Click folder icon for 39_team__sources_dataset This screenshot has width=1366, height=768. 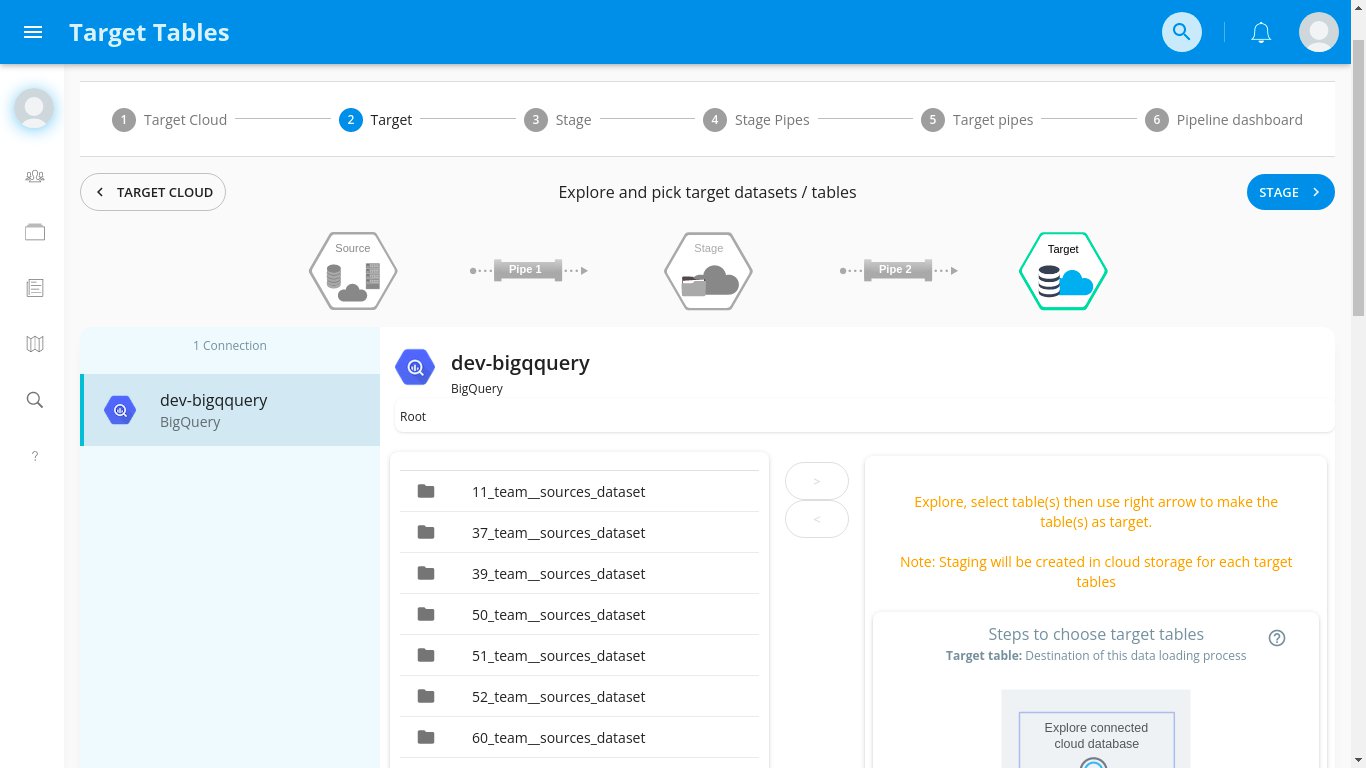tap(426, 573)
